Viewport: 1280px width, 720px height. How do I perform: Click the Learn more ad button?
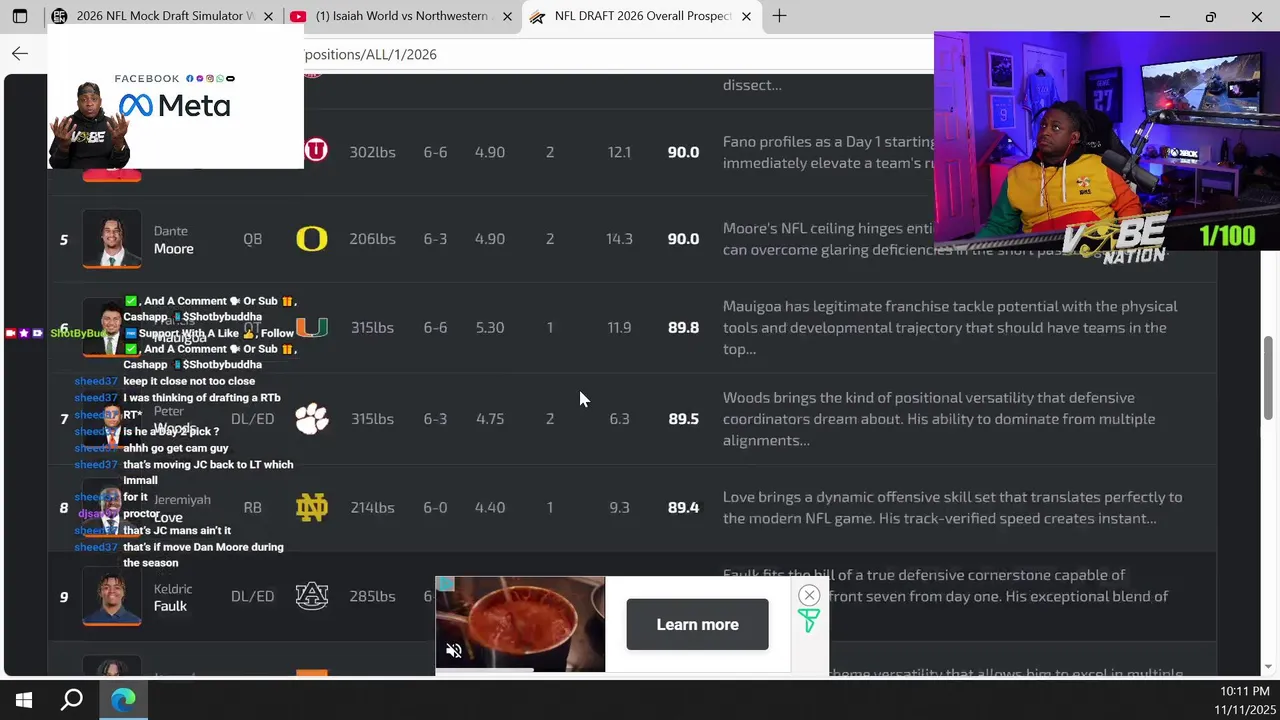(697, 624)
